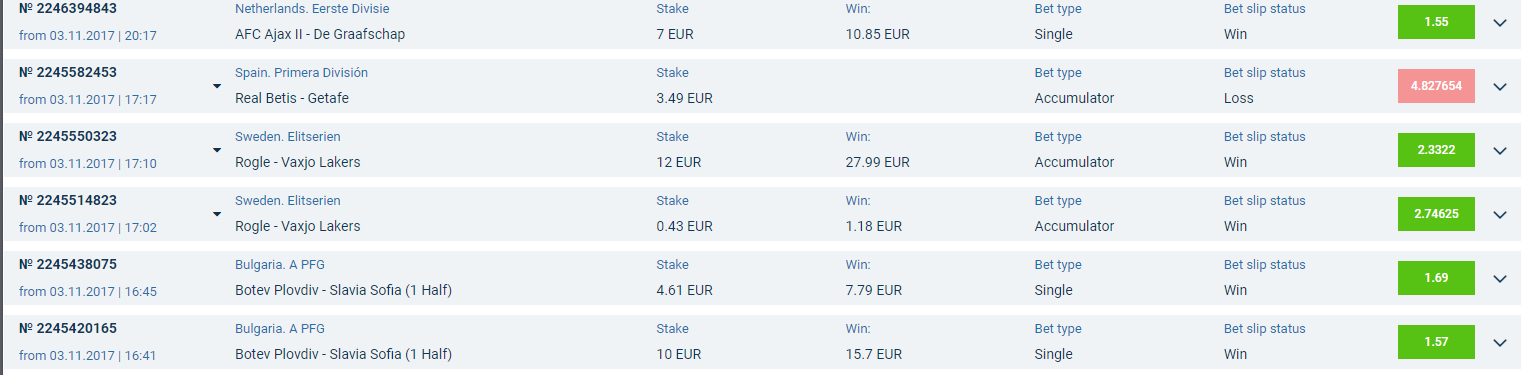This screenshot has height=375, width=1529.
Task: Select bet number 2246394843
Action: point(68,8)
